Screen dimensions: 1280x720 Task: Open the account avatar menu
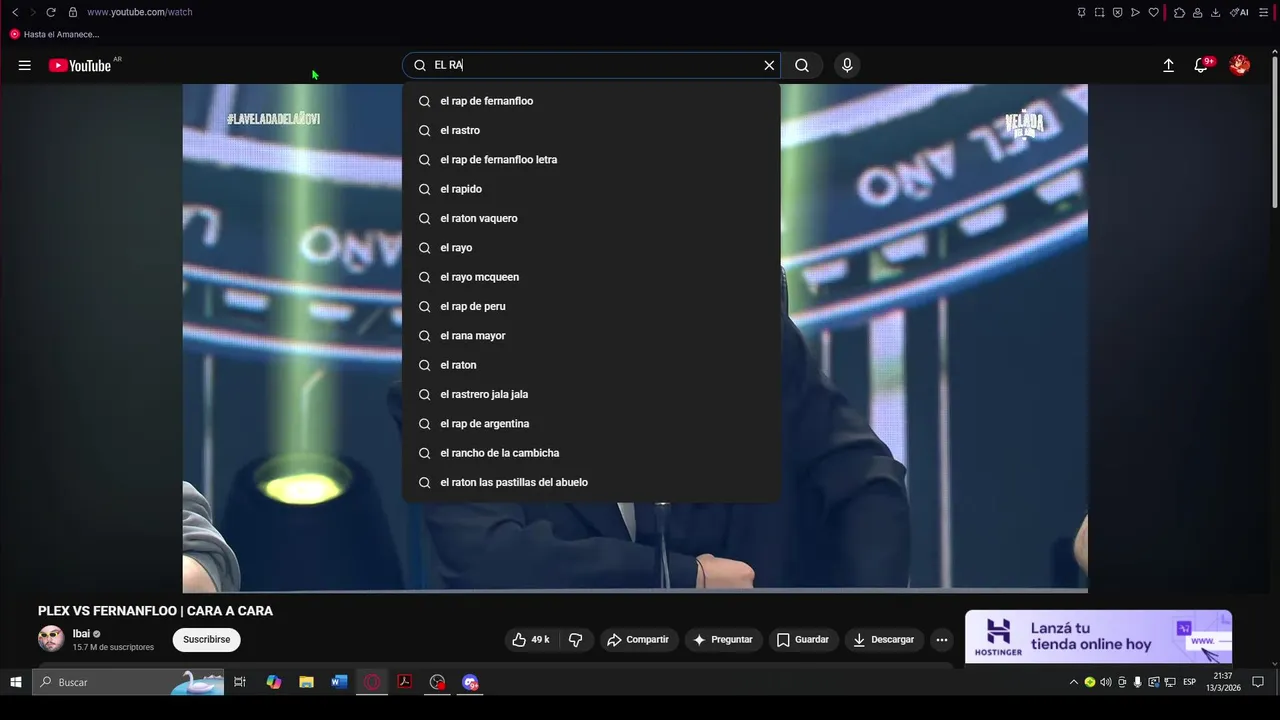point(1240,65)
